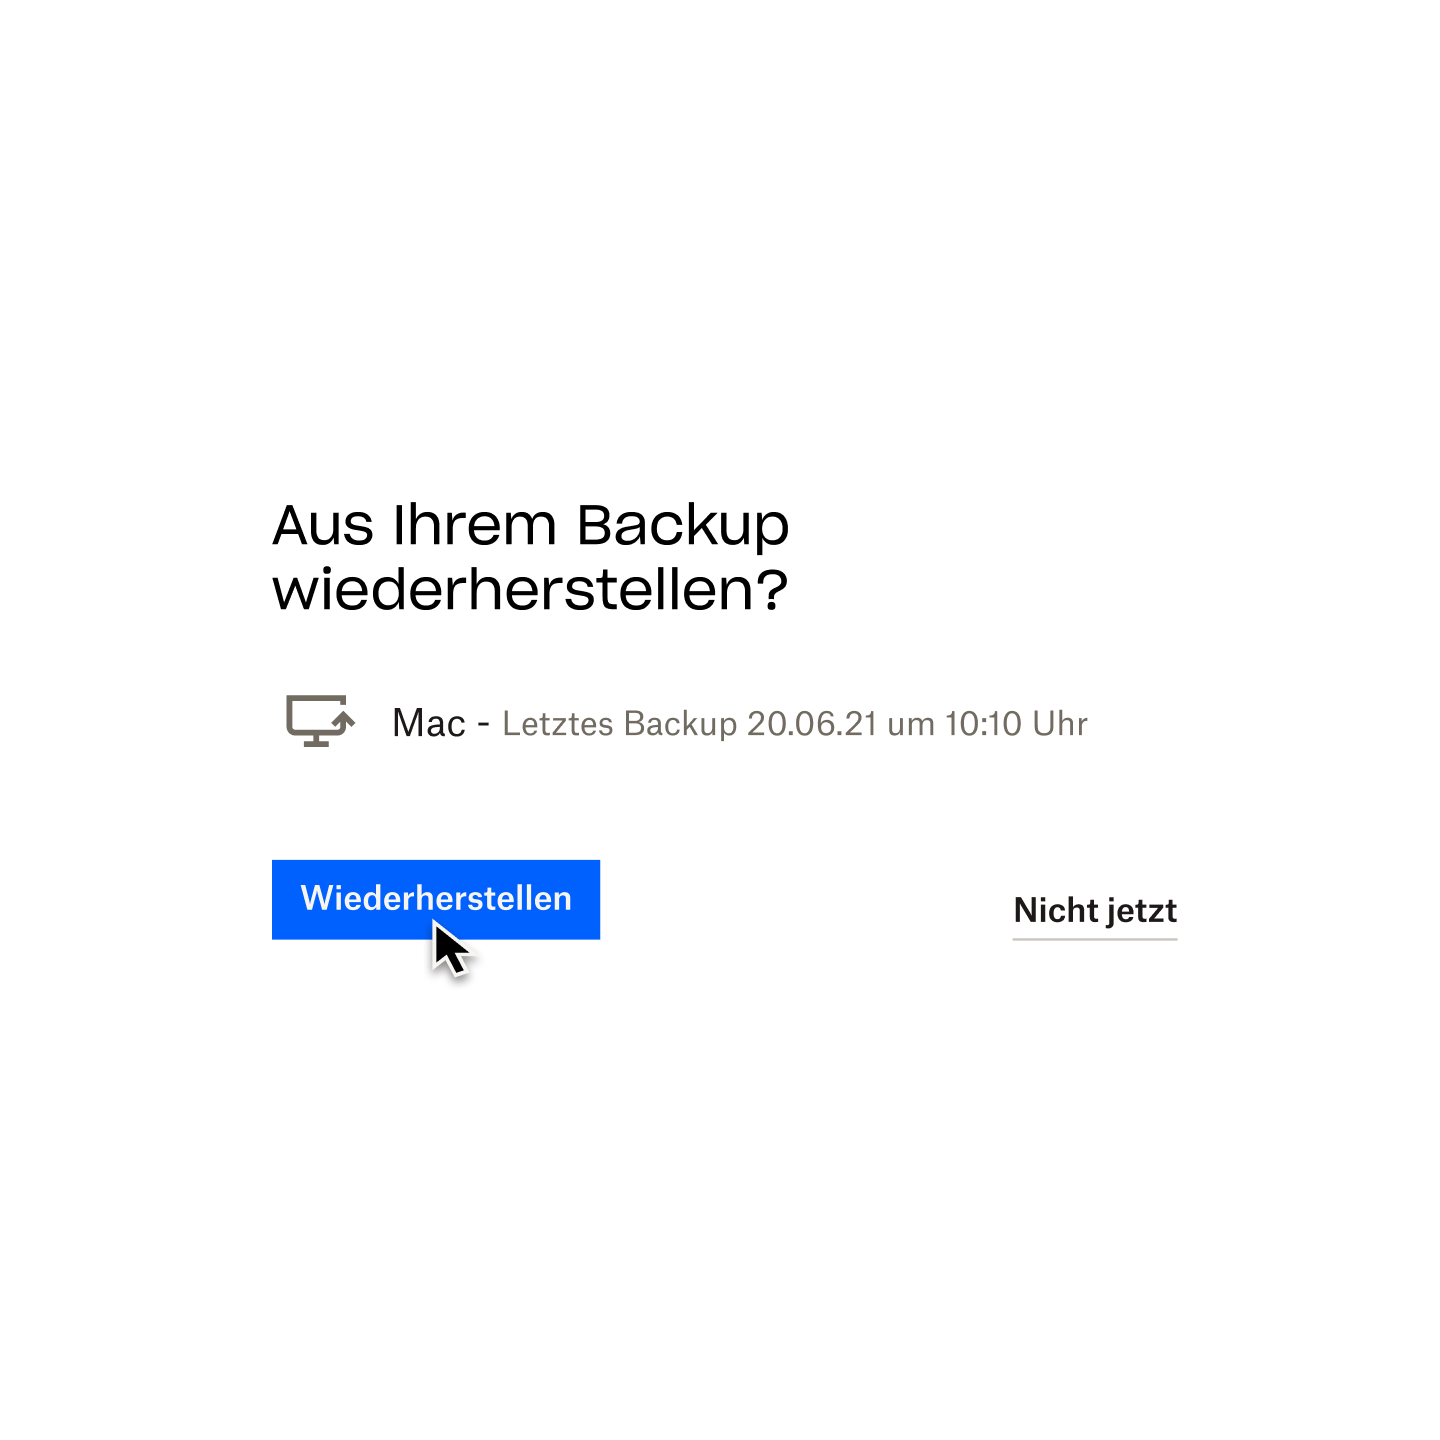The width and height of the screenshot is (1440, 1440).
Task: Confirm restore from the Mac backup
Action: [436, 899]
